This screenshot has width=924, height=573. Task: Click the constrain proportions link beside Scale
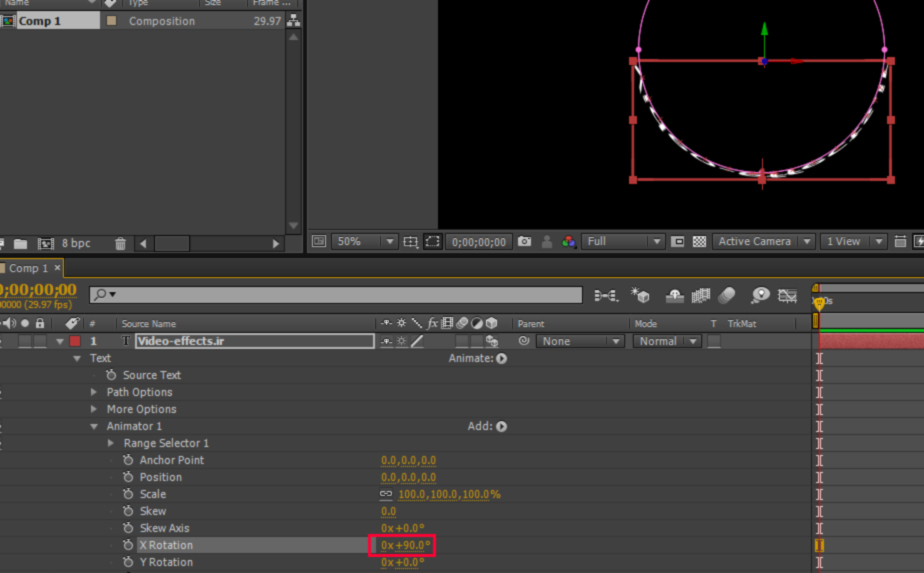pos(386,494)
